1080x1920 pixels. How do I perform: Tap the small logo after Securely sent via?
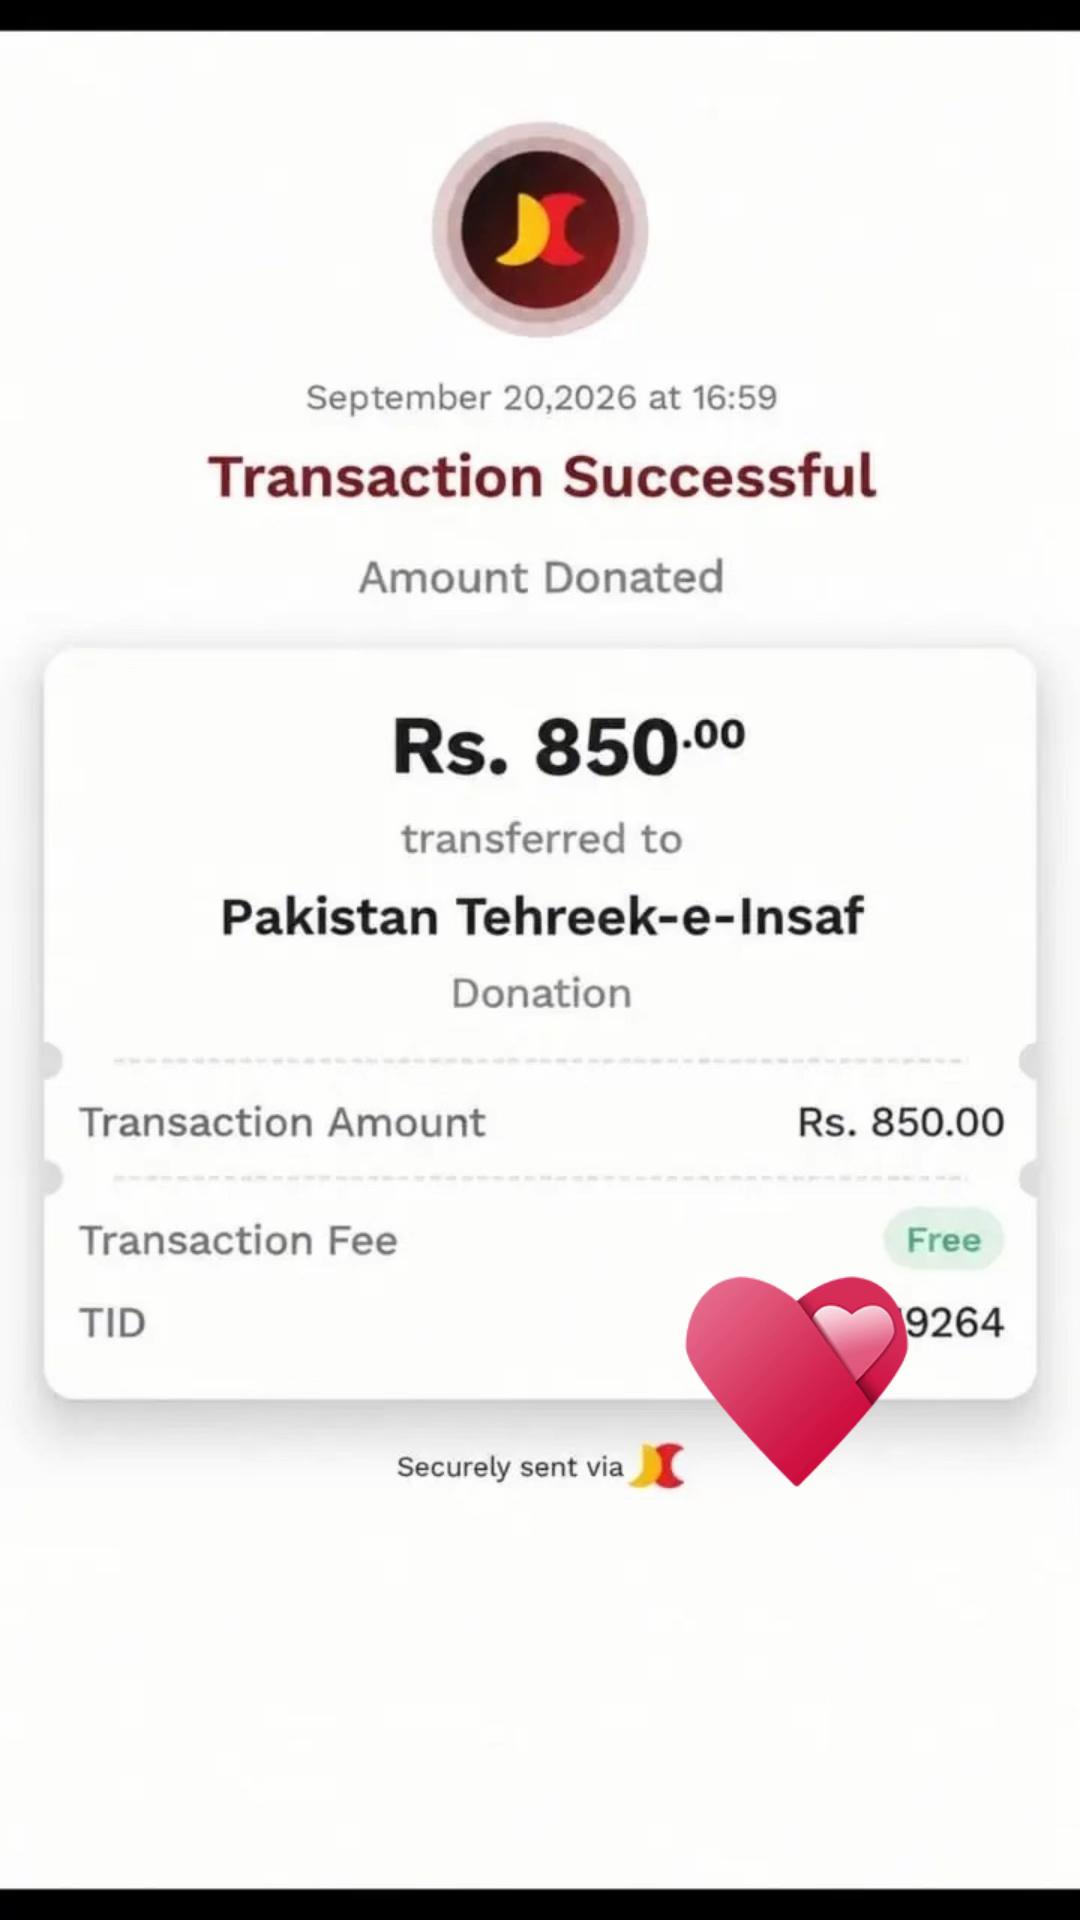click(x=657, y=1466)
